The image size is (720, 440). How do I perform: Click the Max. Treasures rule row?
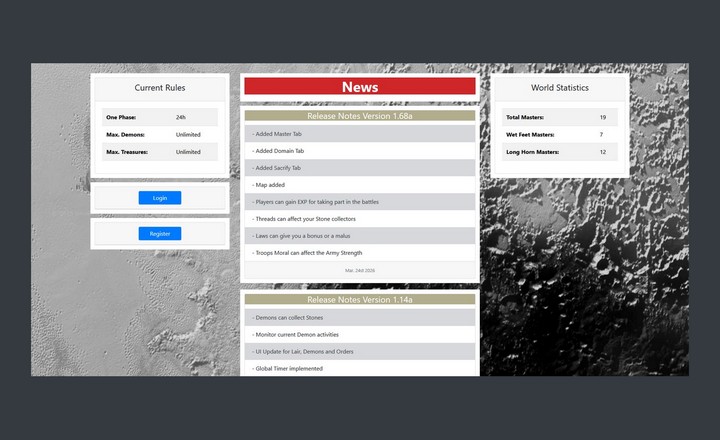coord(160,152)
